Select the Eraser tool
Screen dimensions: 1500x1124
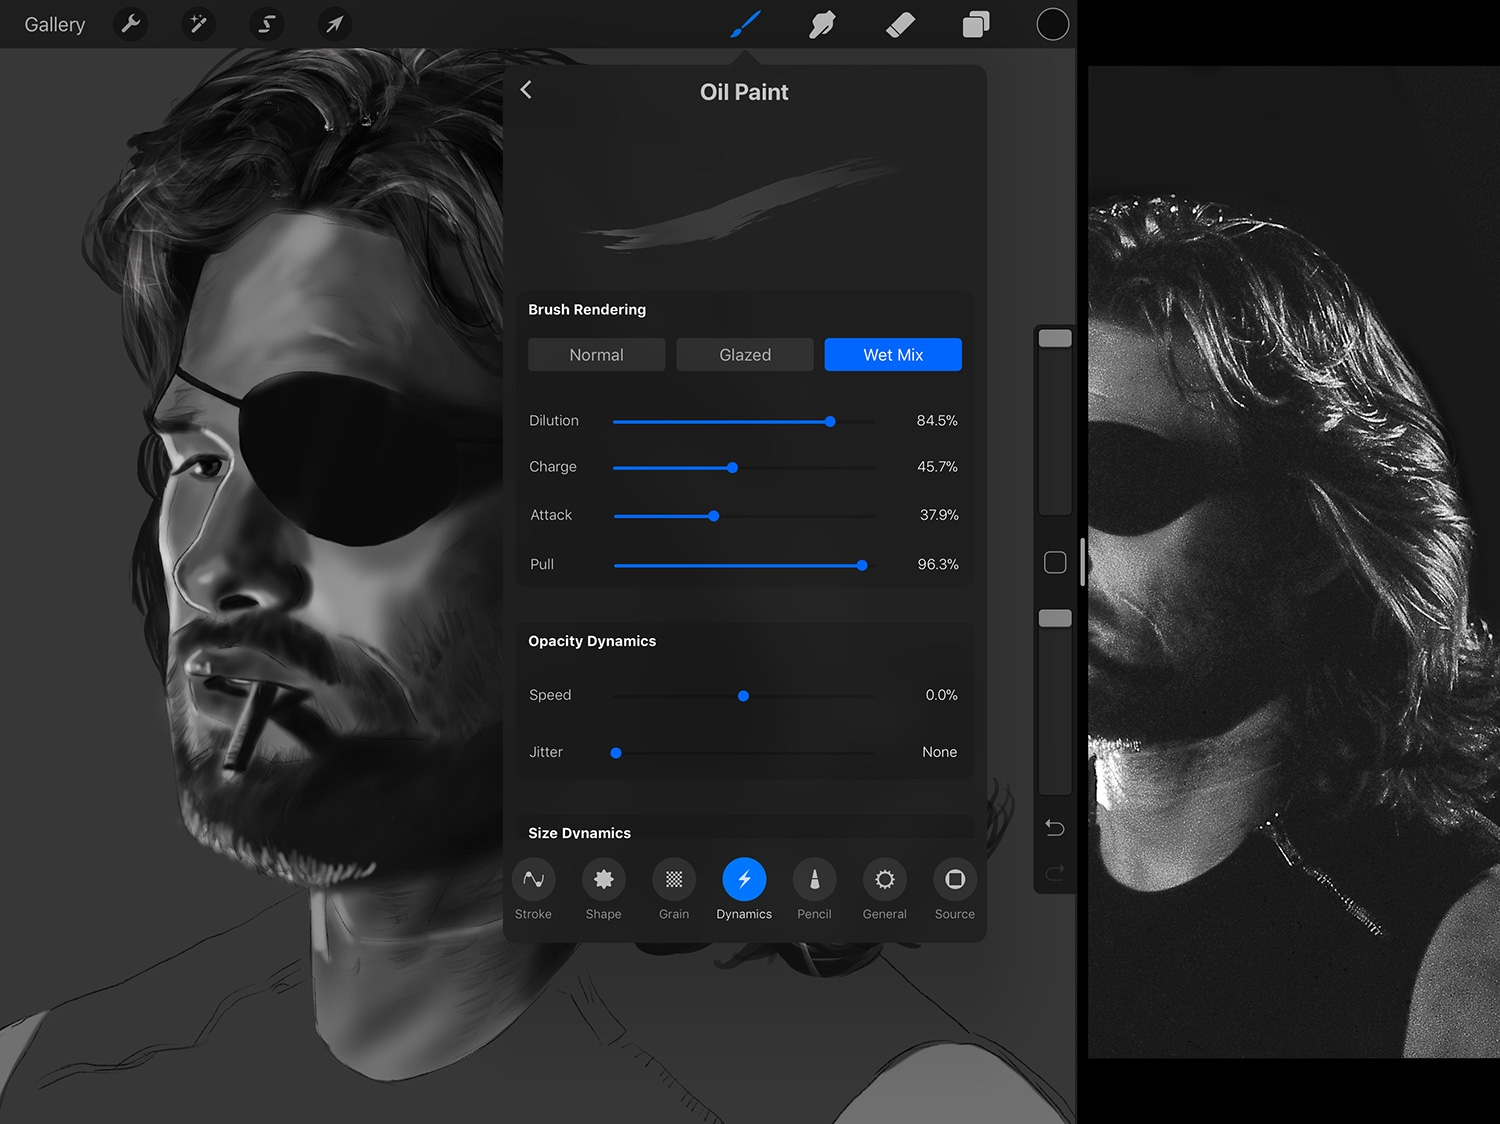click(x=900, y=24)
